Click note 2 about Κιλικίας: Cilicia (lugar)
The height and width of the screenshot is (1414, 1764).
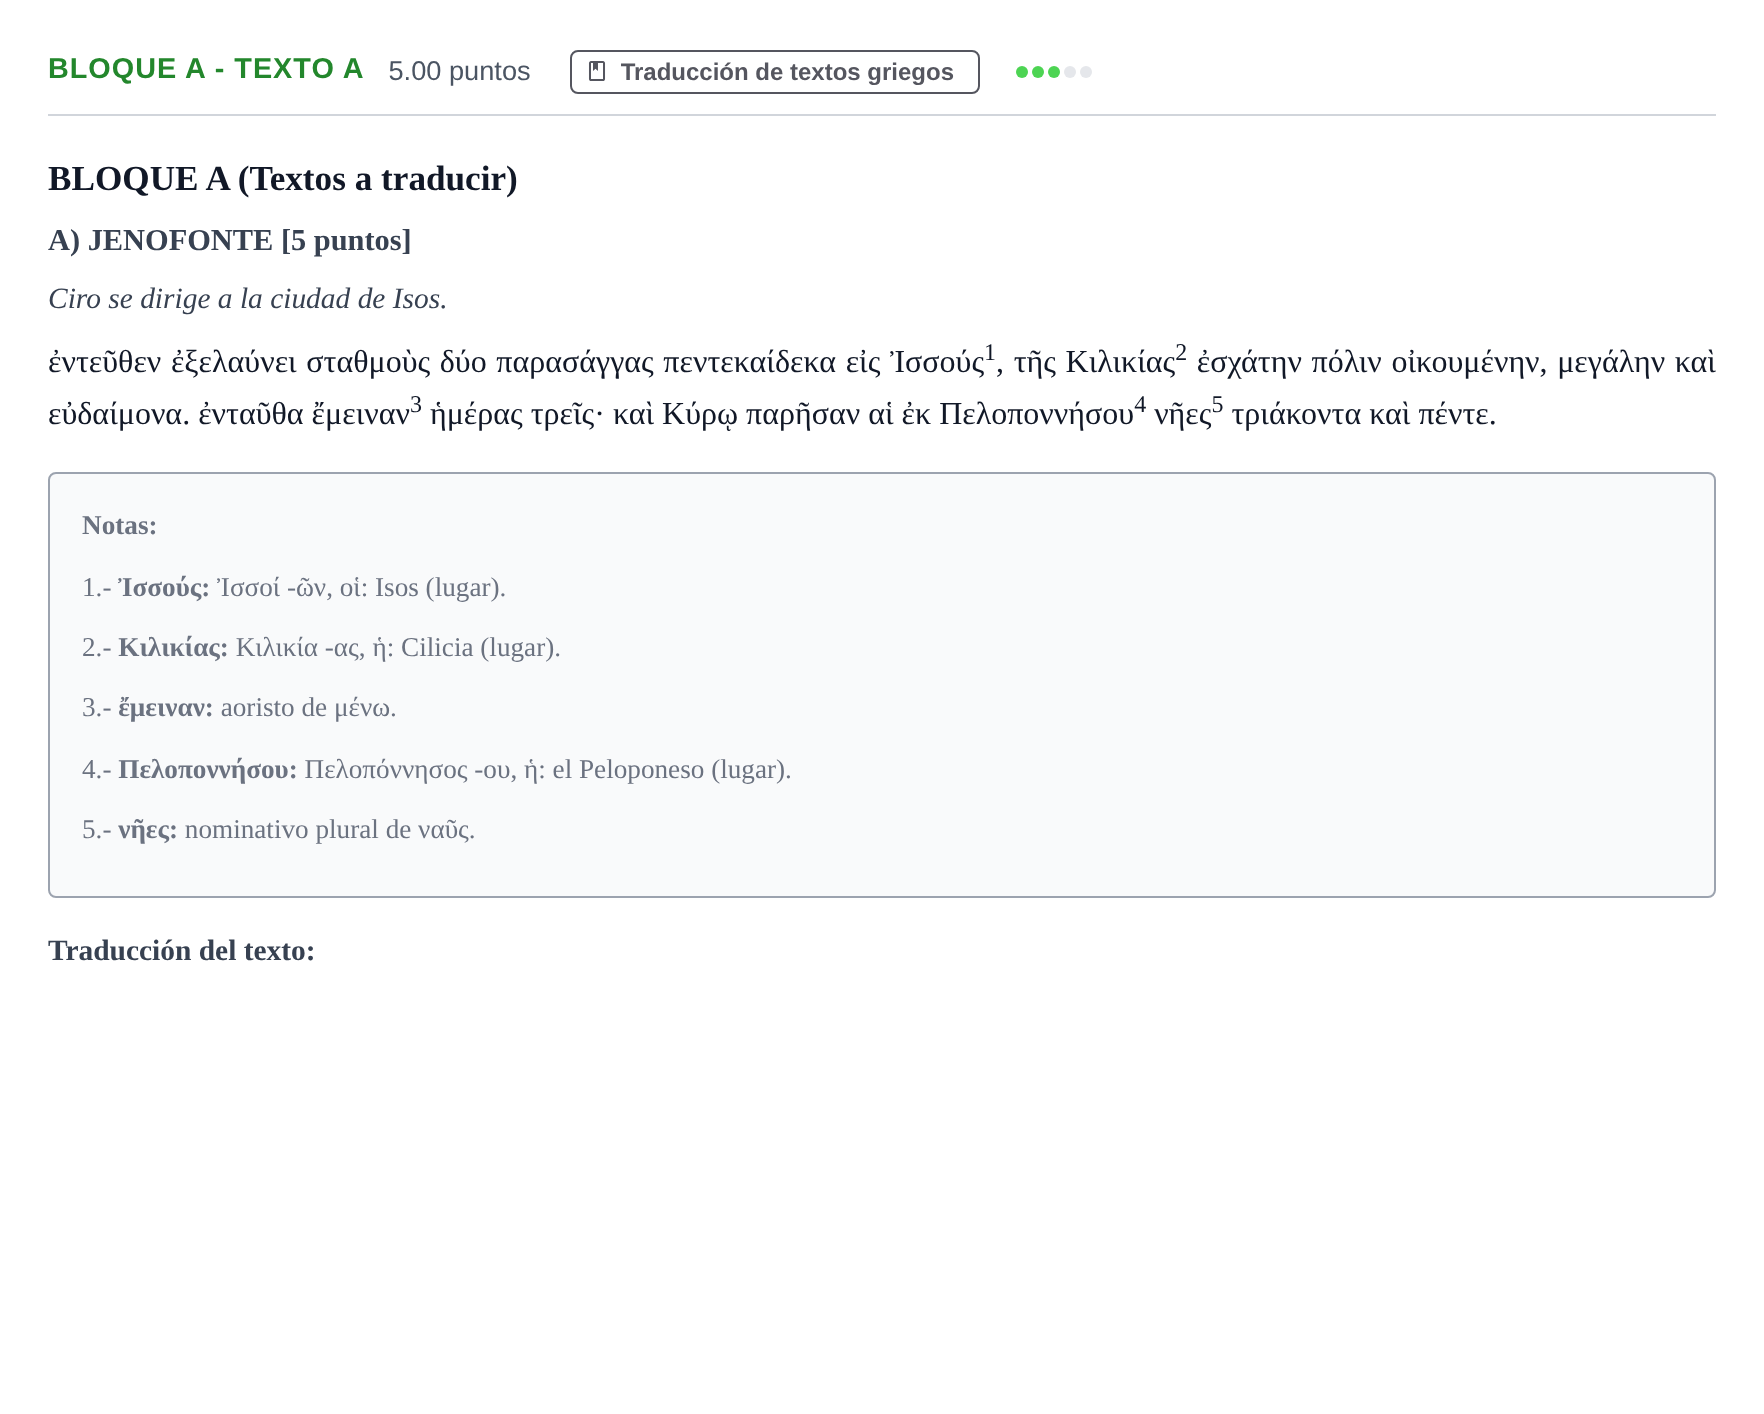[321, 647]
